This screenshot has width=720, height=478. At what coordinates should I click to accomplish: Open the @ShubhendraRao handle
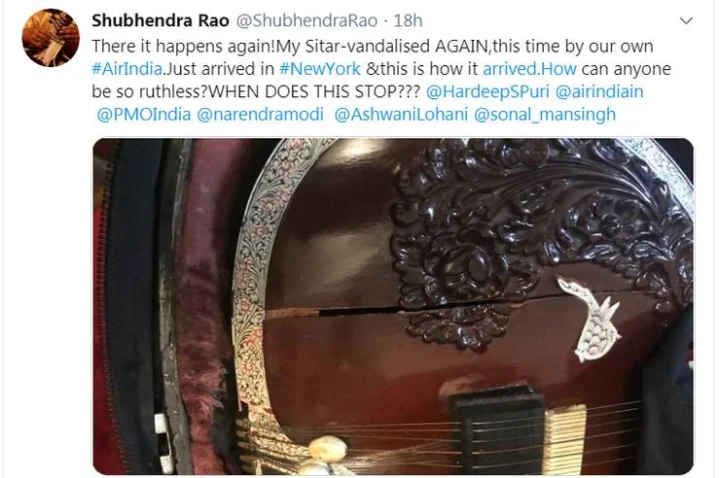coord(307,21)
